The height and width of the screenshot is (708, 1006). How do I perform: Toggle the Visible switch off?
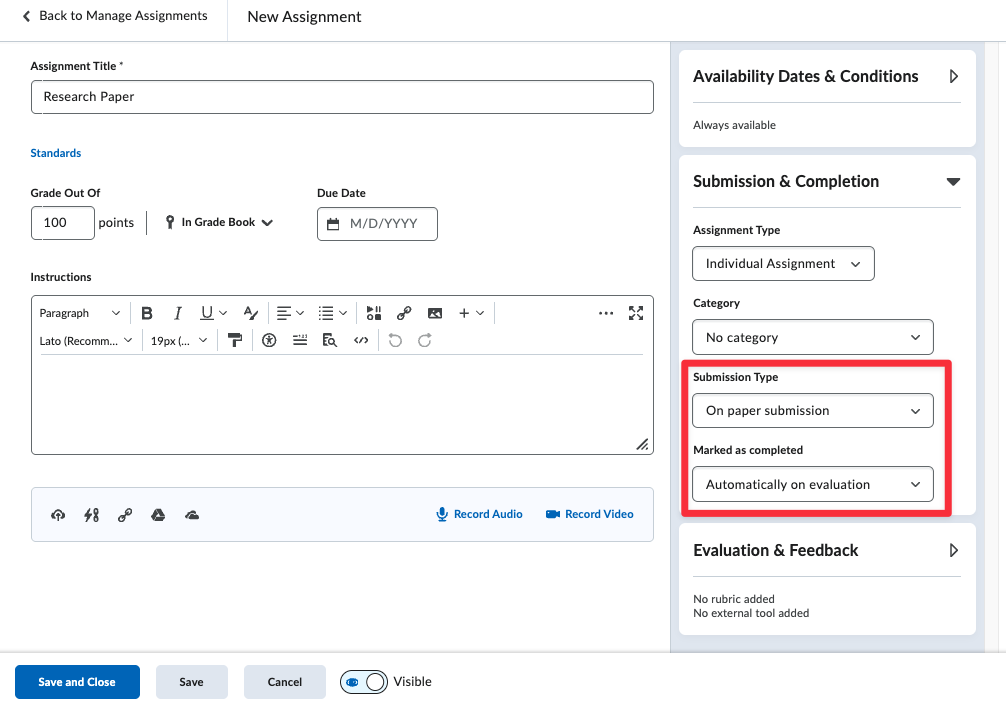point(363,682)
